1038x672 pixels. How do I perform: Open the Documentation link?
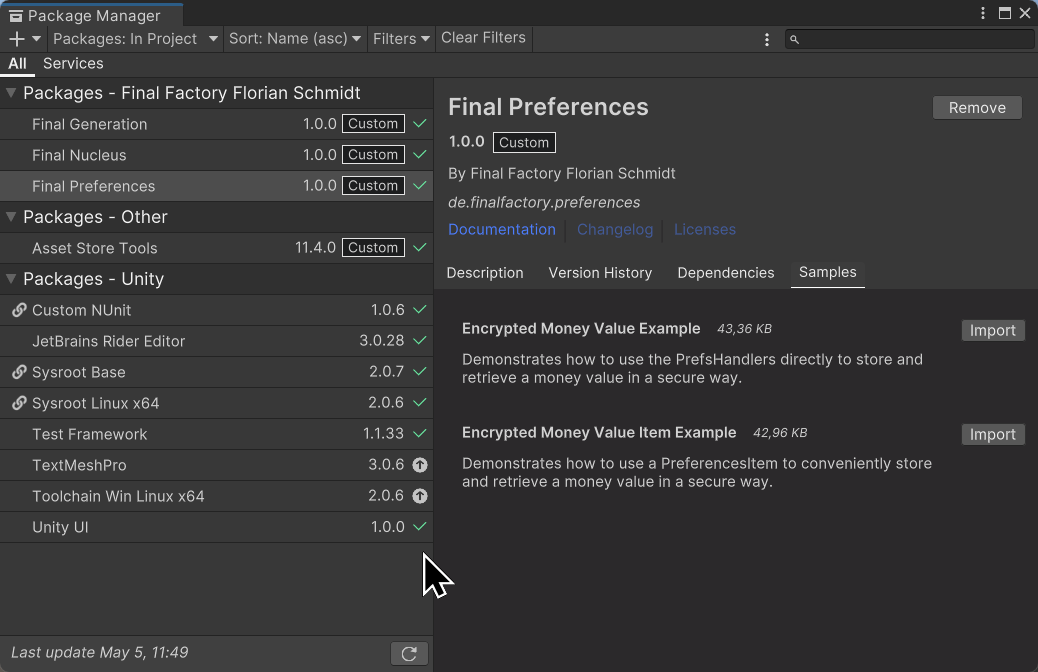502,230
